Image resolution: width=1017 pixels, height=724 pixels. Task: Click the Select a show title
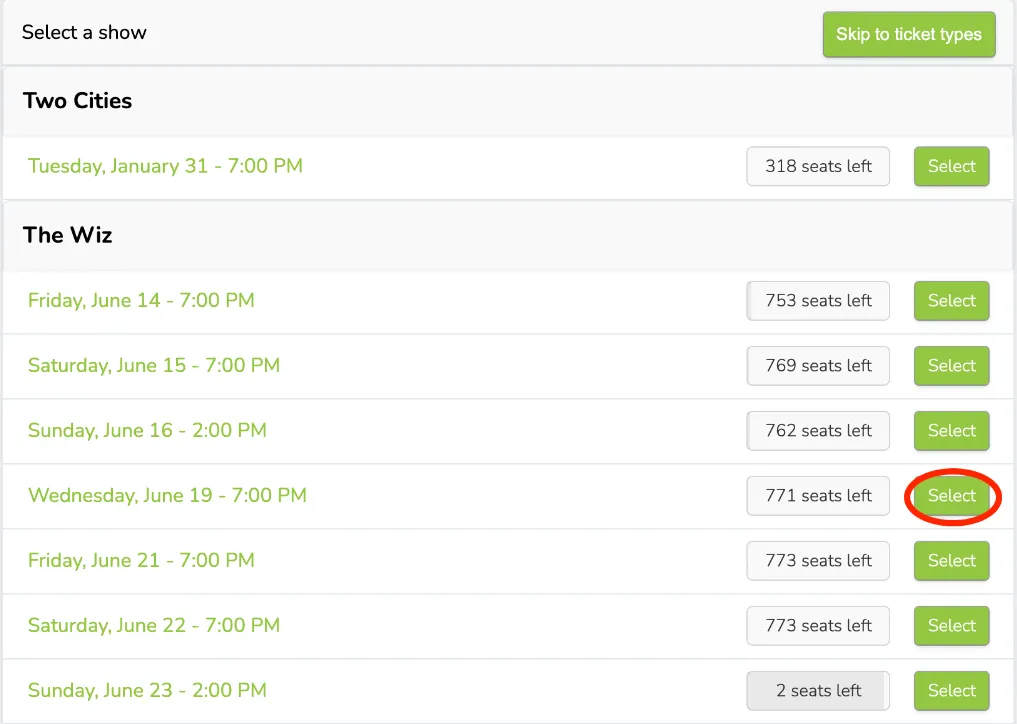[x=84, y=32]
